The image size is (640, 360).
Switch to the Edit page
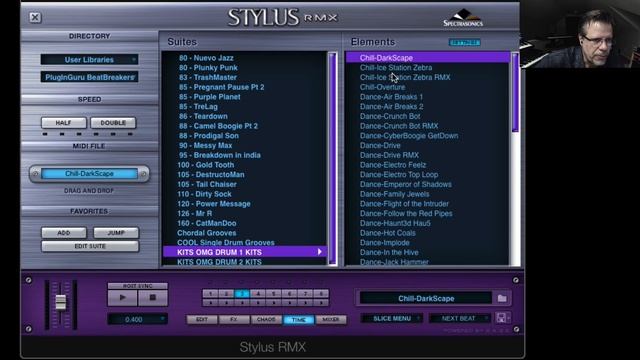(202, 320)
